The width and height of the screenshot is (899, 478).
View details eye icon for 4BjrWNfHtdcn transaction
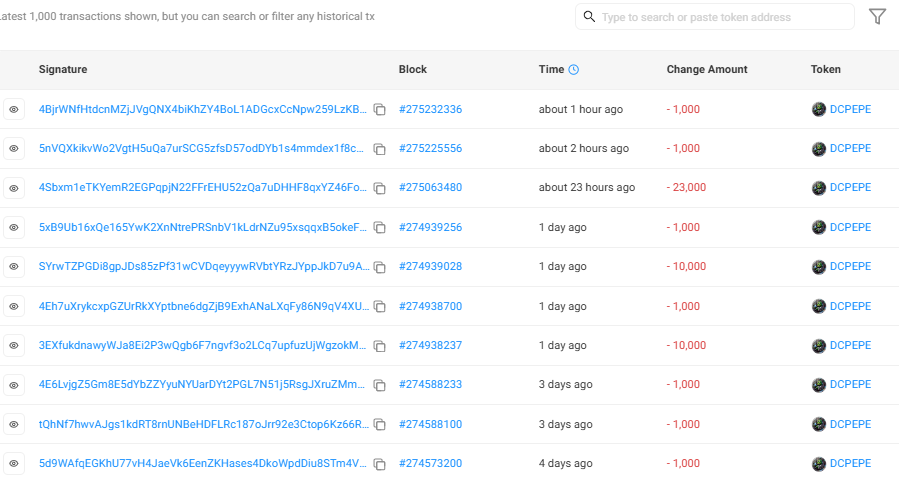(x=14, y=109)
